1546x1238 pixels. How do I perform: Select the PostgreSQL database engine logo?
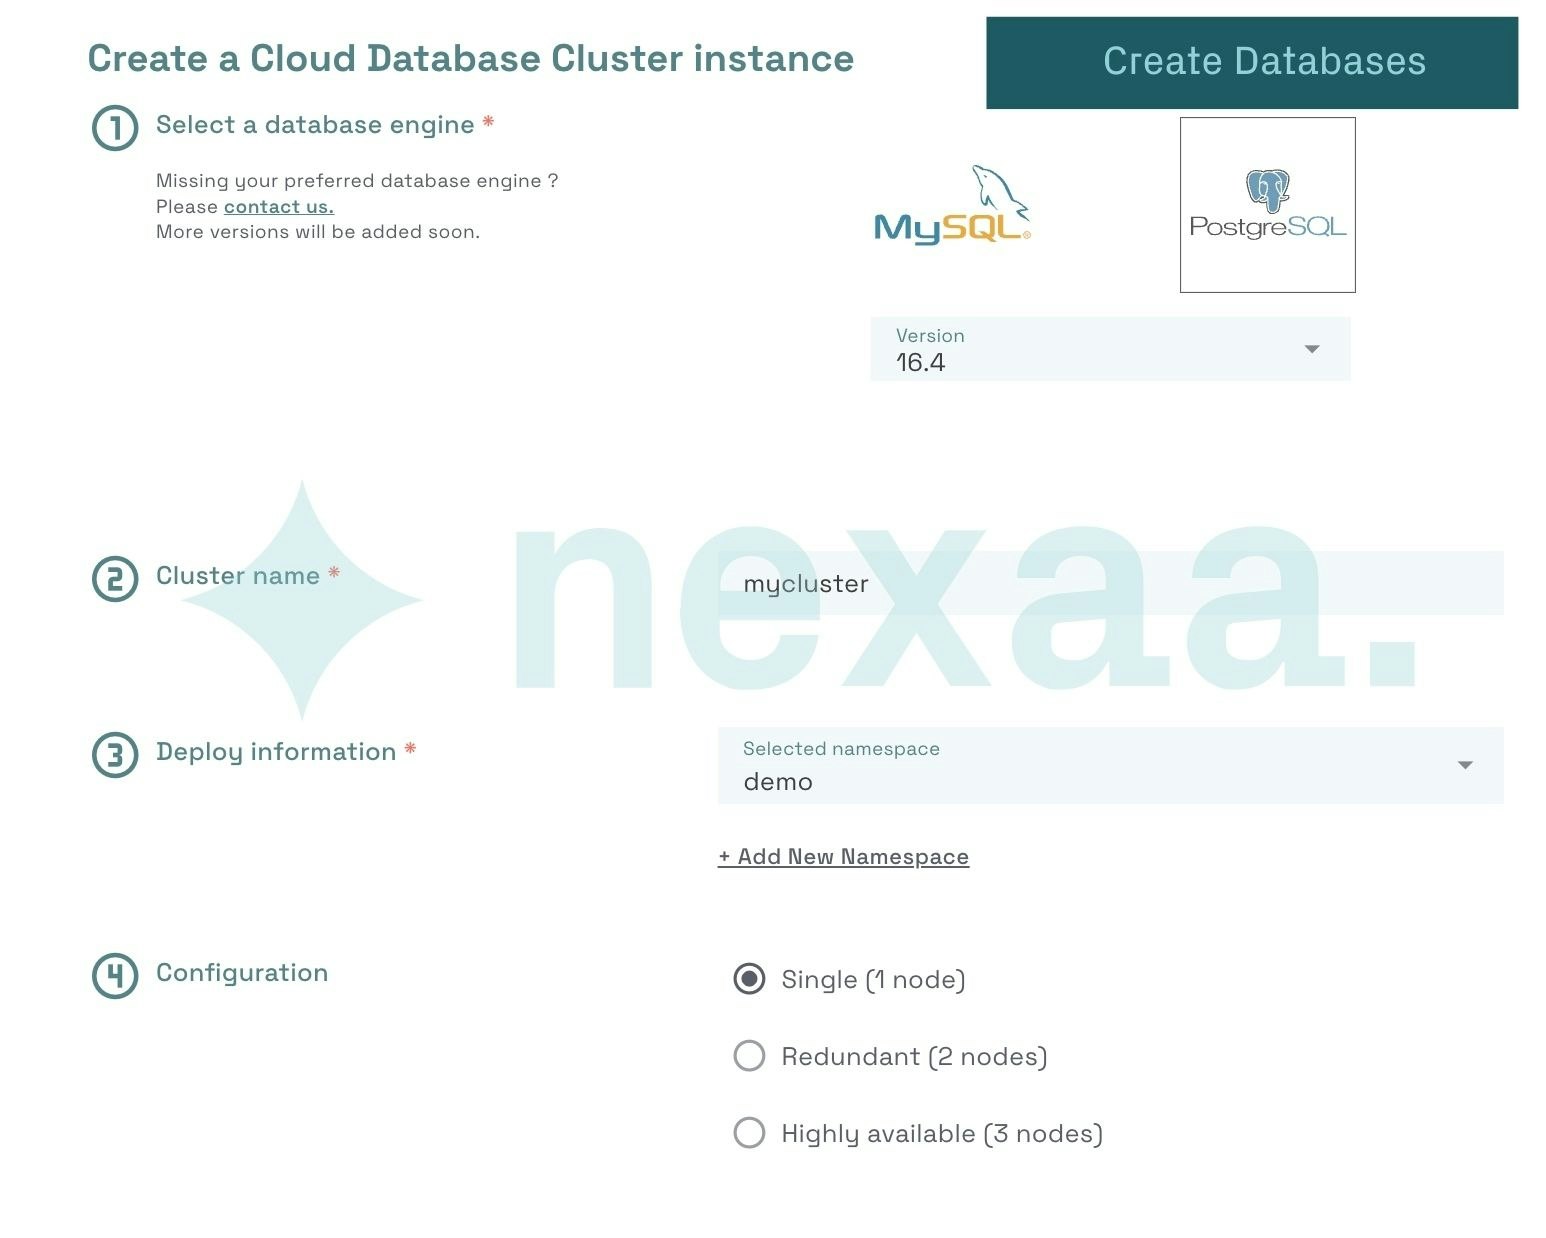point(1267,205)
